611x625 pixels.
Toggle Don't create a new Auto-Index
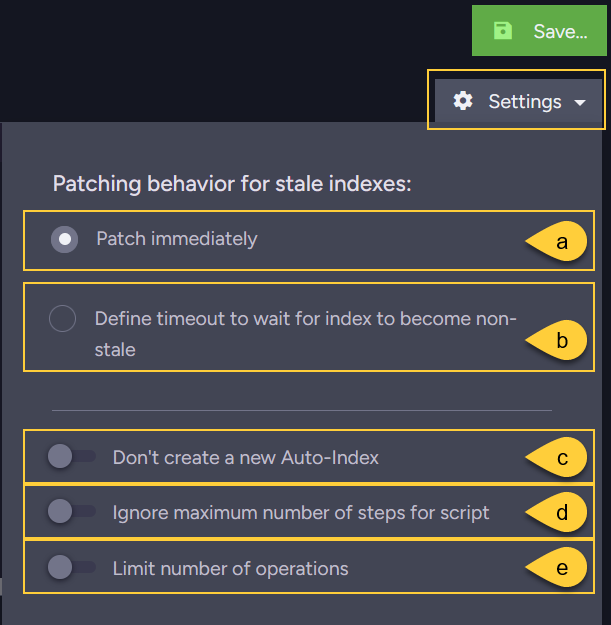pos(72,456)
